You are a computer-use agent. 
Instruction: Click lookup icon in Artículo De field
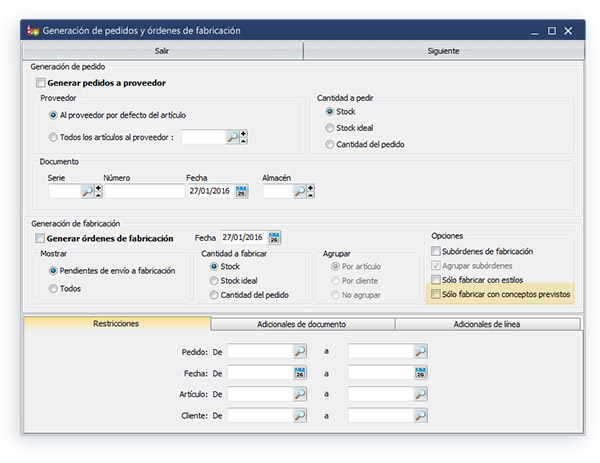pos(300,393)
